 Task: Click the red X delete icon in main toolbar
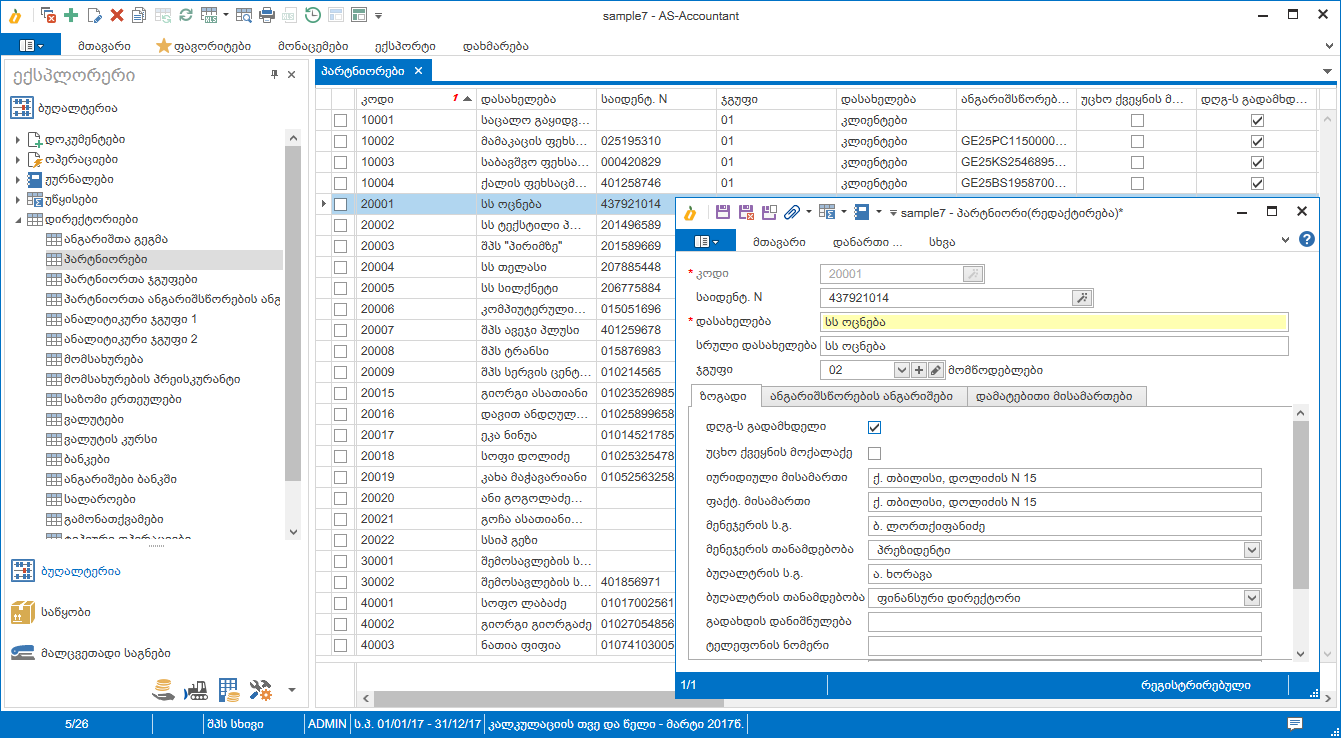point(117,15)
